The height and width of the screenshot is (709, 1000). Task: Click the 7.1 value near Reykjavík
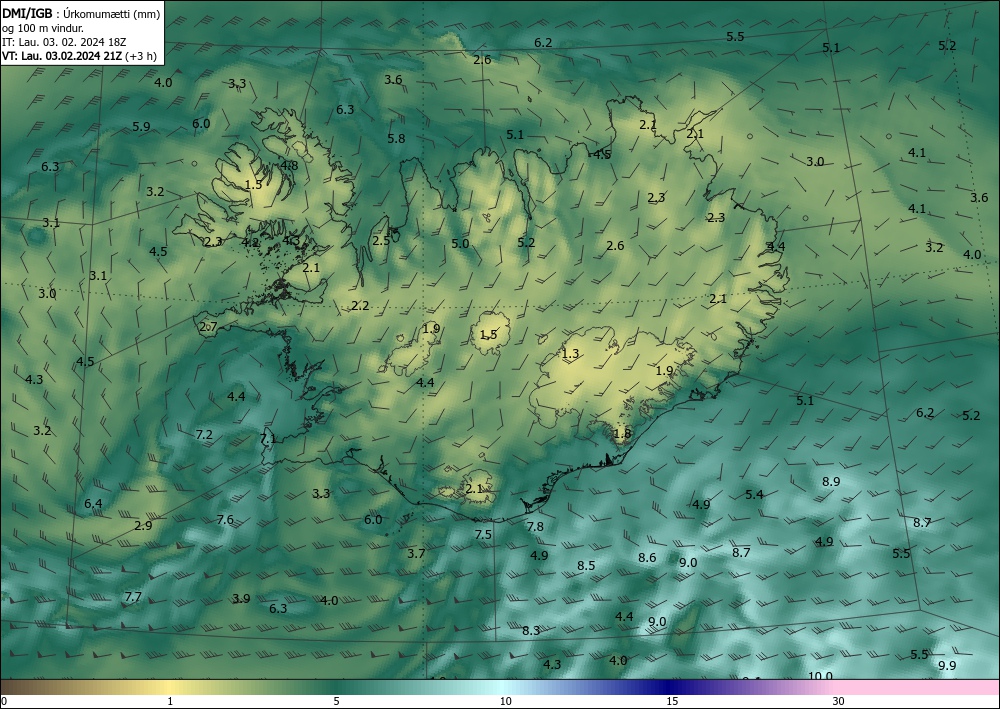click(x=268, y=439)
